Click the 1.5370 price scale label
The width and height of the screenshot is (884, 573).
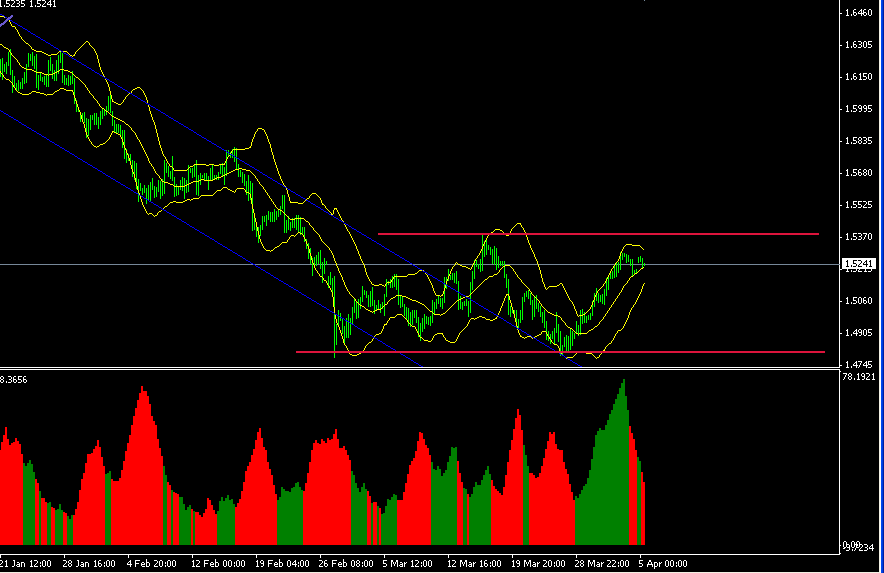(x=858, y=237)
